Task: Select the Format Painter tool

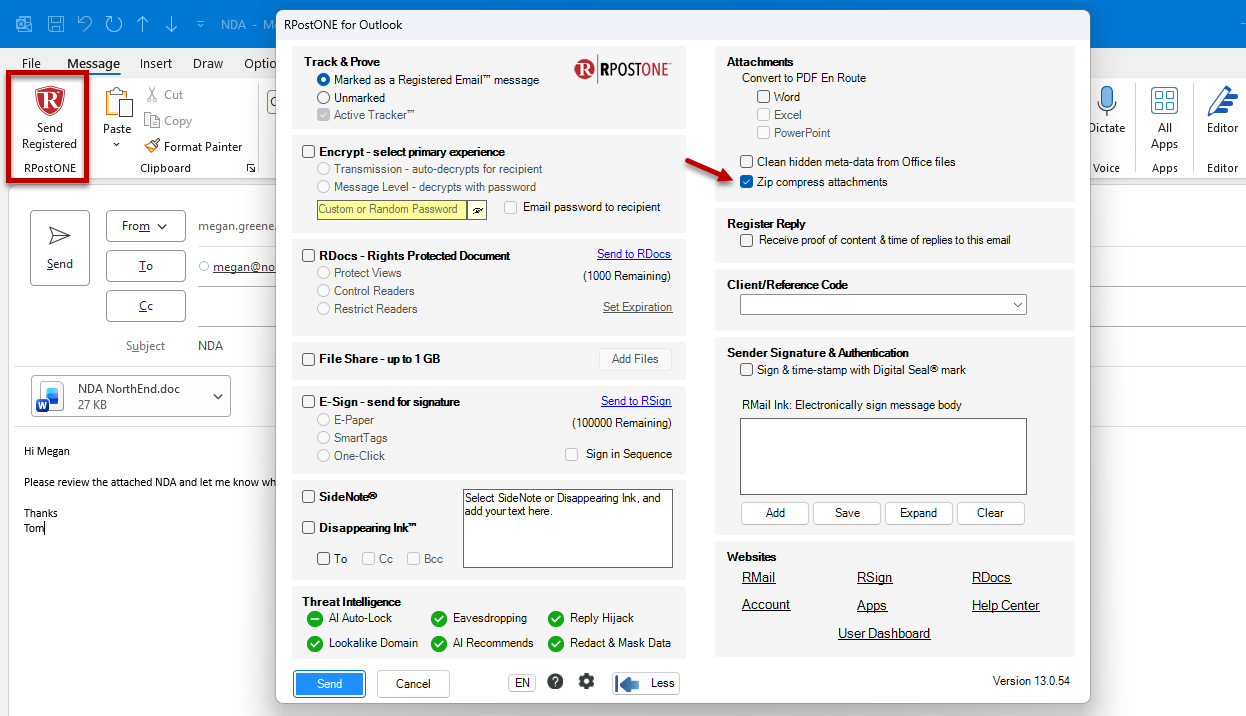Action: pyautogui.click(x=193, y=146)
